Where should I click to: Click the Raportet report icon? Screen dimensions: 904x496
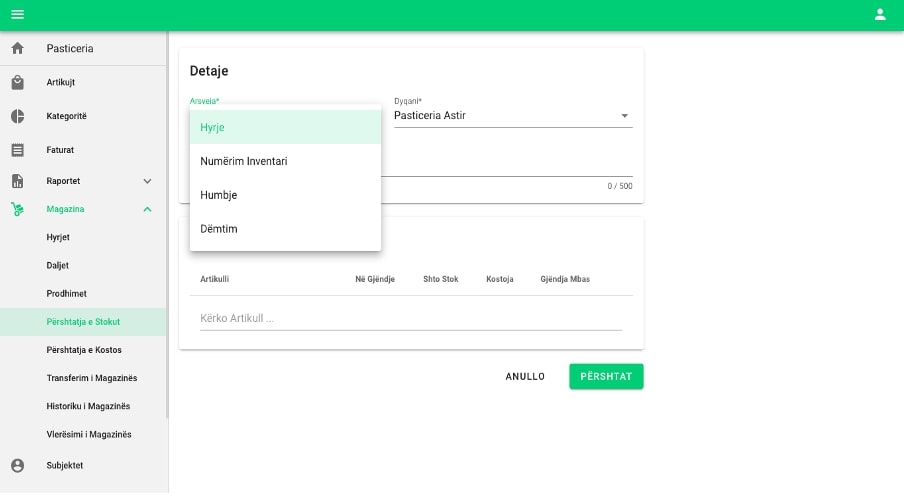(17, 181)
